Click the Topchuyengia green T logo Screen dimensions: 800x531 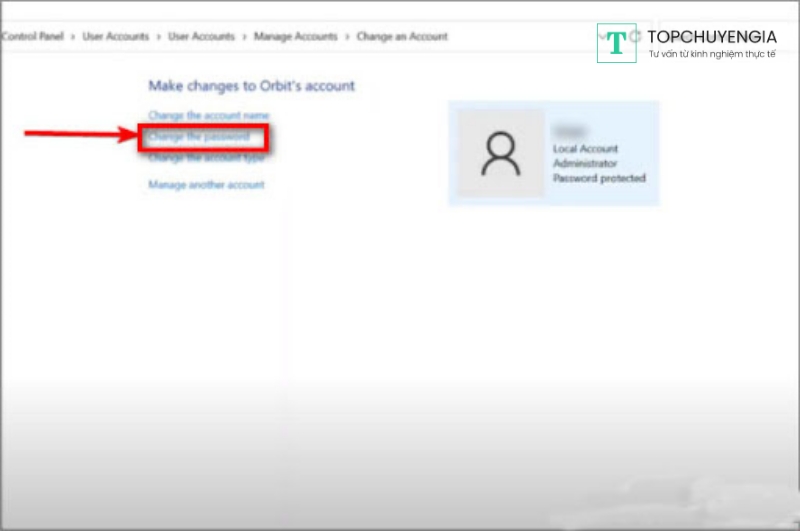pyautogui.click(x=617, y=43)
